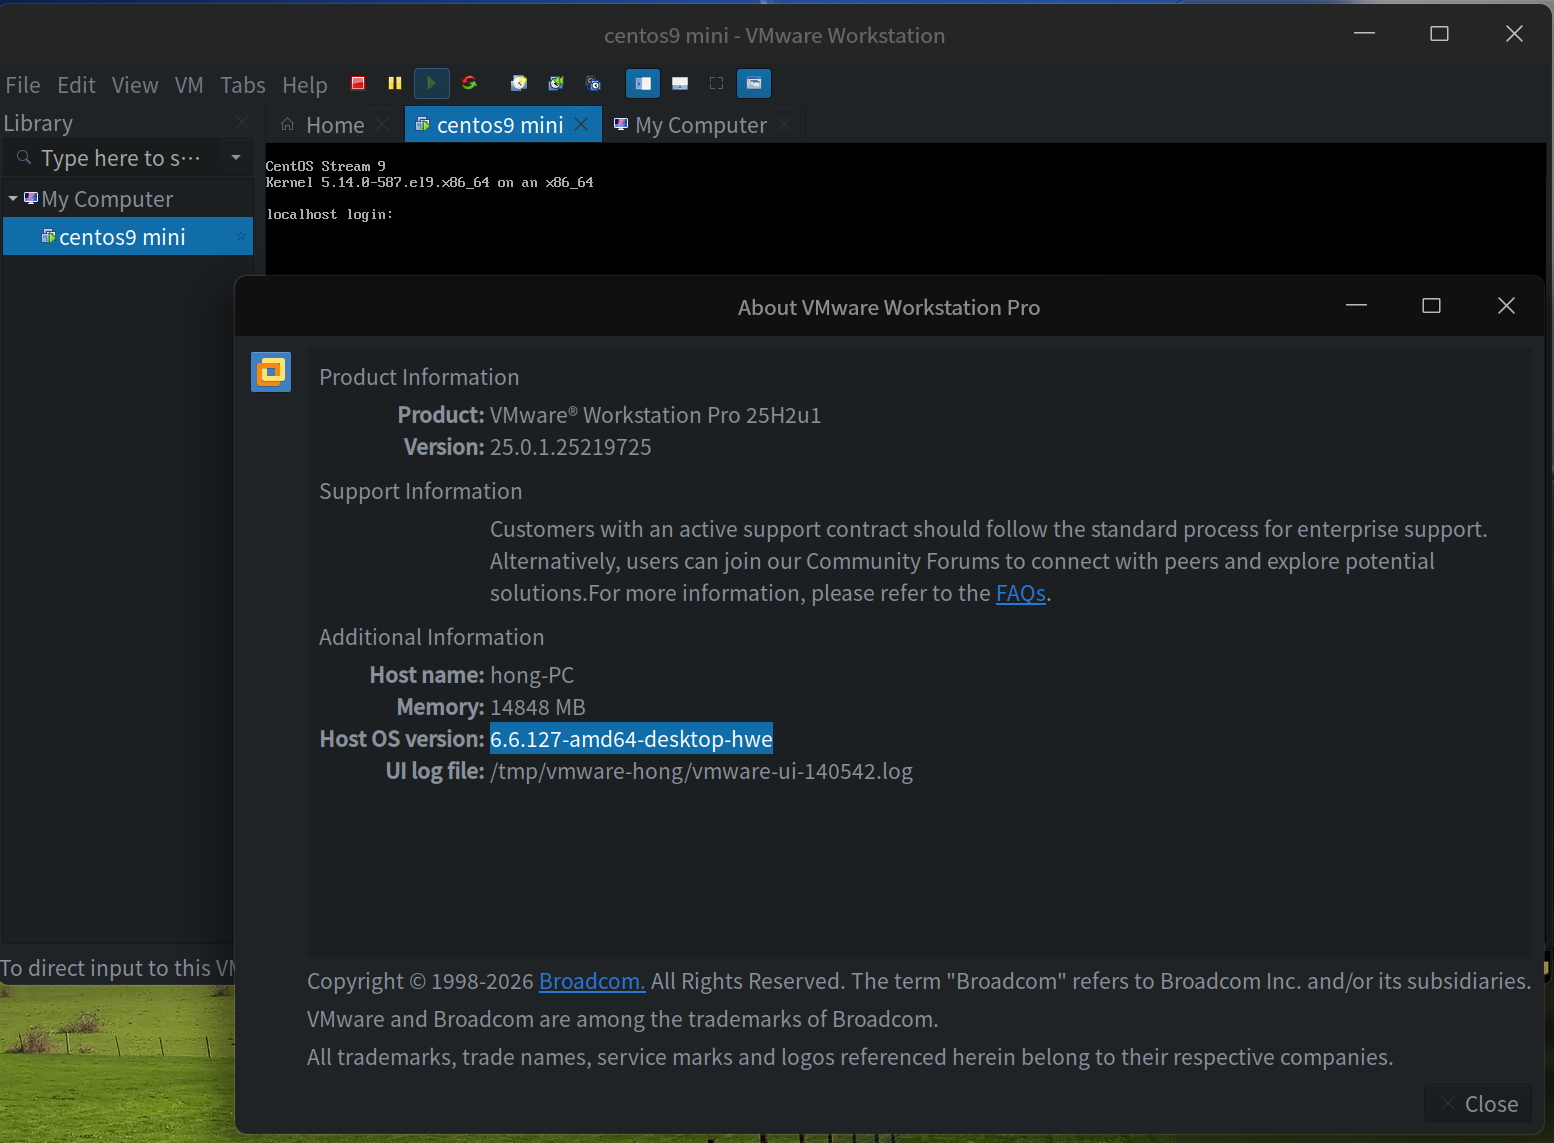Screen dimensions: 1554x1143
Task: Click the highlighted host OS version 6.6.127-amd64-desktop-hwe
Action: [x=631, y=739]
